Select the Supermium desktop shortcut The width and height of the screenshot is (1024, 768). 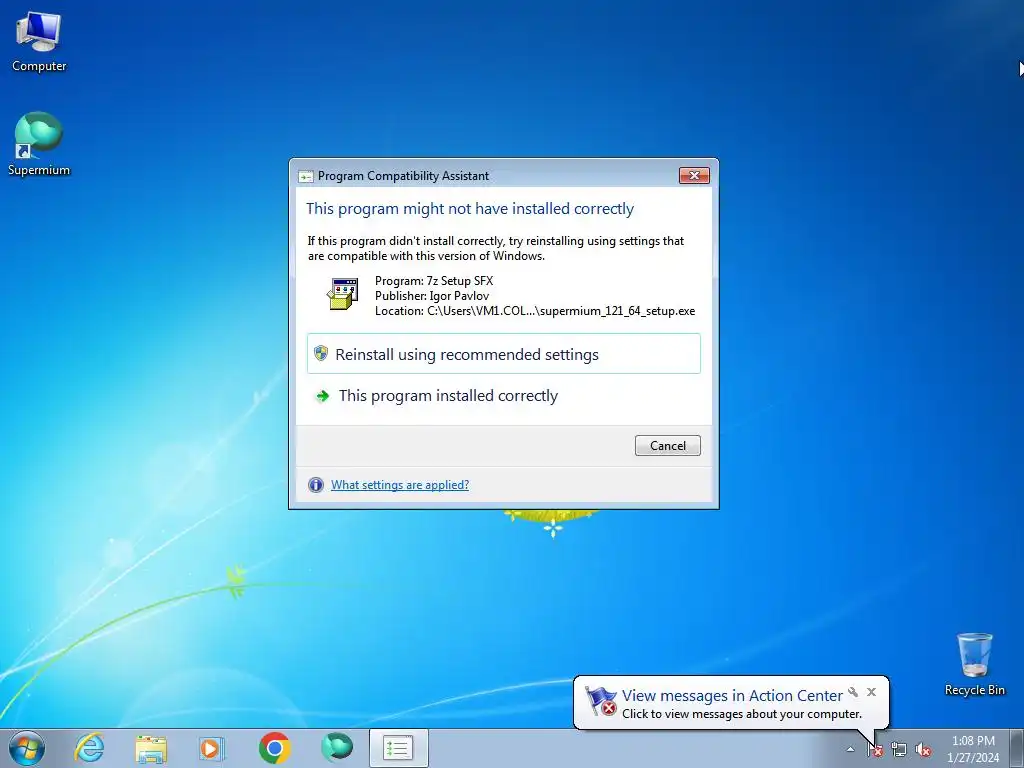coord(39,144)
